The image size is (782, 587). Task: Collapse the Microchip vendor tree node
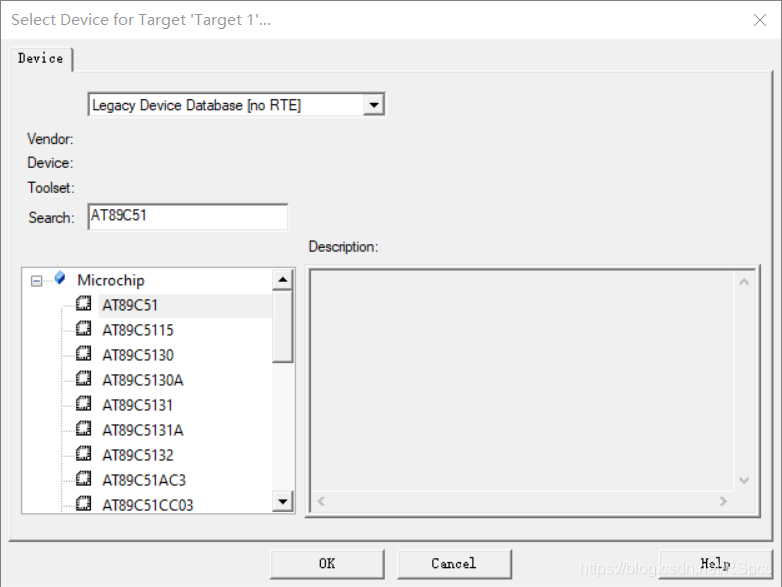(x=36, y=281)
